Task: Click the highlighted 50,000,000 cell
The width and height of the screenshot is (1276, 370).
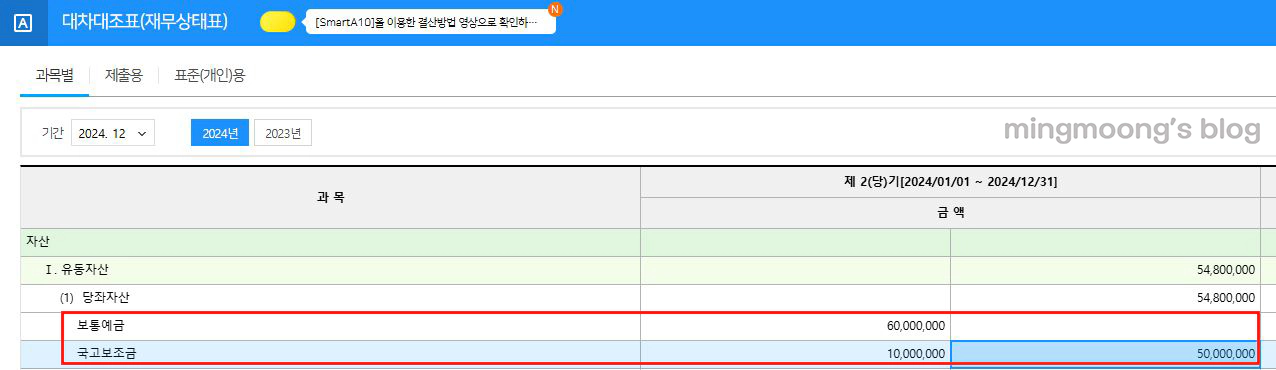Action: (1105, 354)
